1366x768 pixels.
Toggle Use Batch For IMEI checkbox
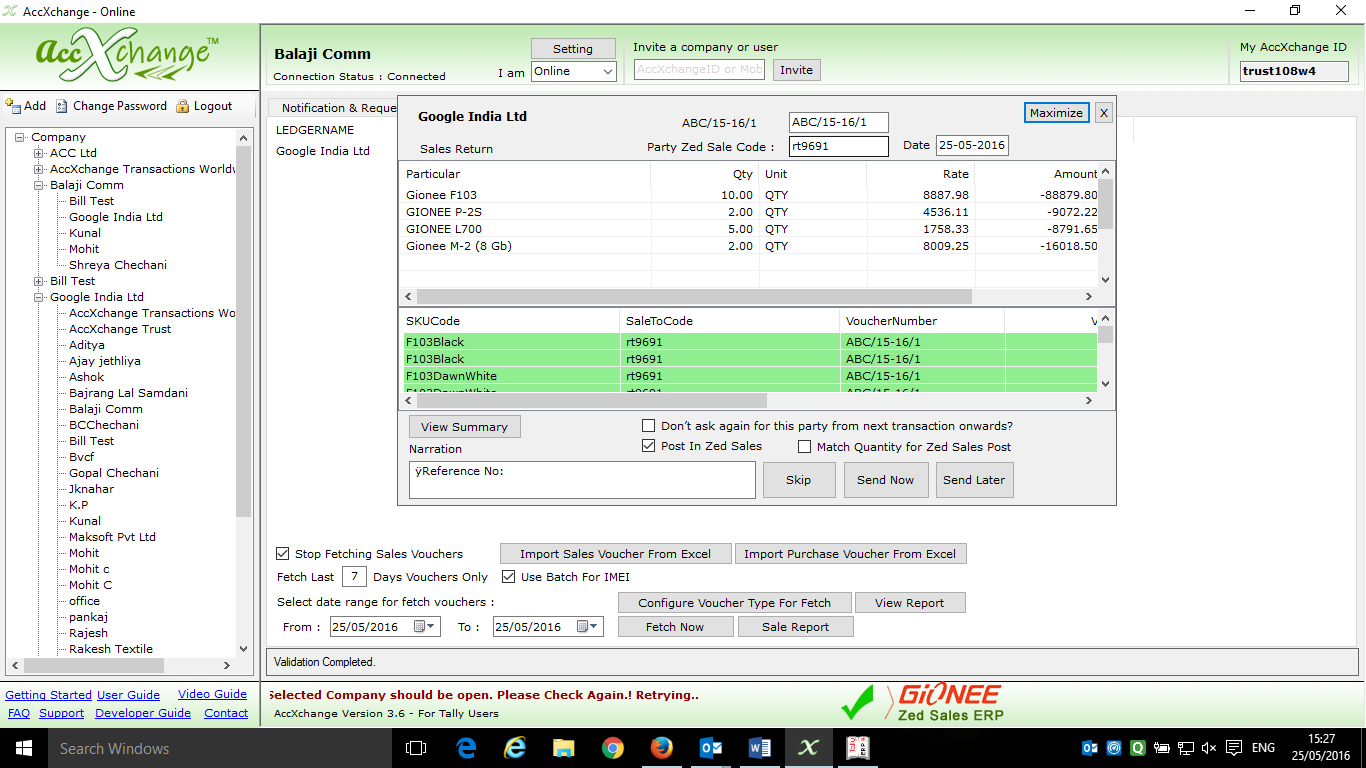pyautogui.click(x=508, y=577)
